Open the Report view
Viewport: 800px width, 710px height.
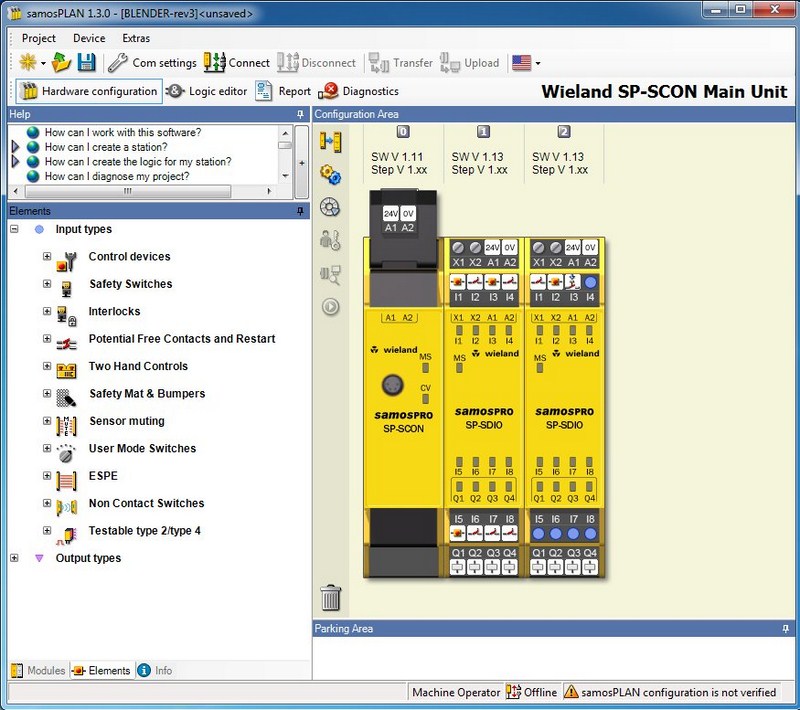click(x=283, y=91)
